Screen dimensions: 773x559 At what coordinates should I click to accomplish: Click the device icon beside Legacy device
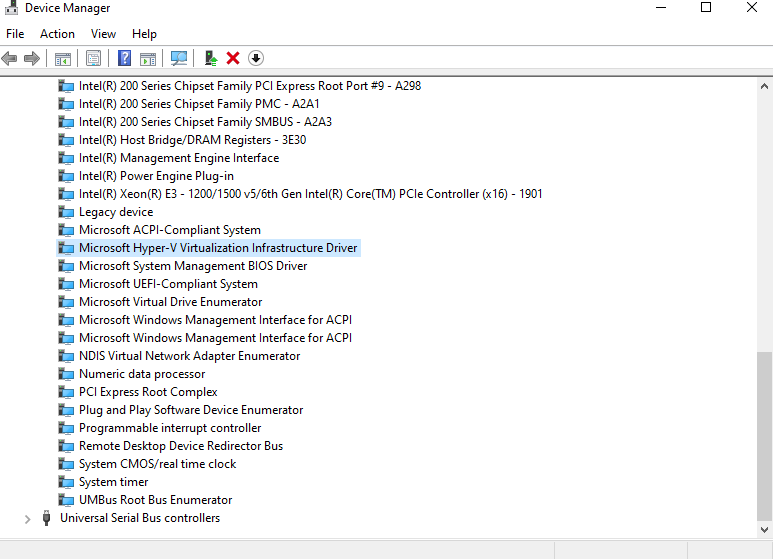66,212
